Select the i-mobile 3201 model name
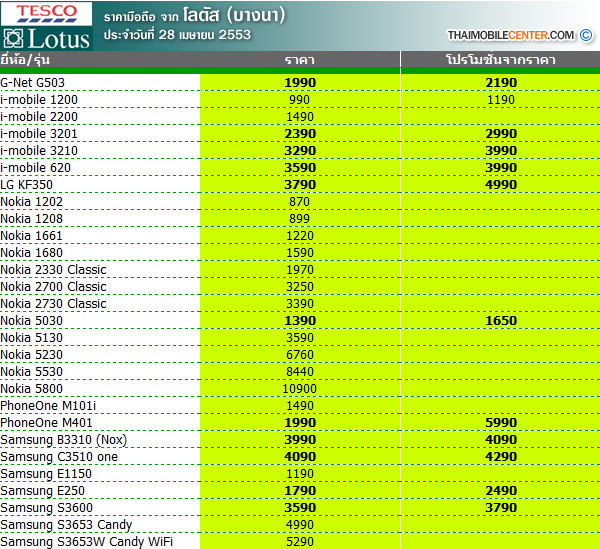Image resolution: width=600 pixels, height=549 pixels. [x=39, y=134]
